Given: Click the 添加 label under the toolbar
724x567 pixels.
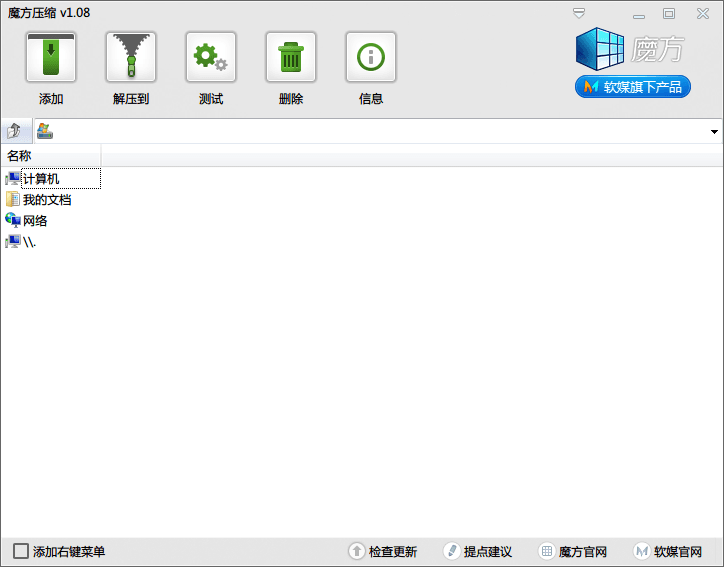Looking at the screenshot, I should [51, 98].
